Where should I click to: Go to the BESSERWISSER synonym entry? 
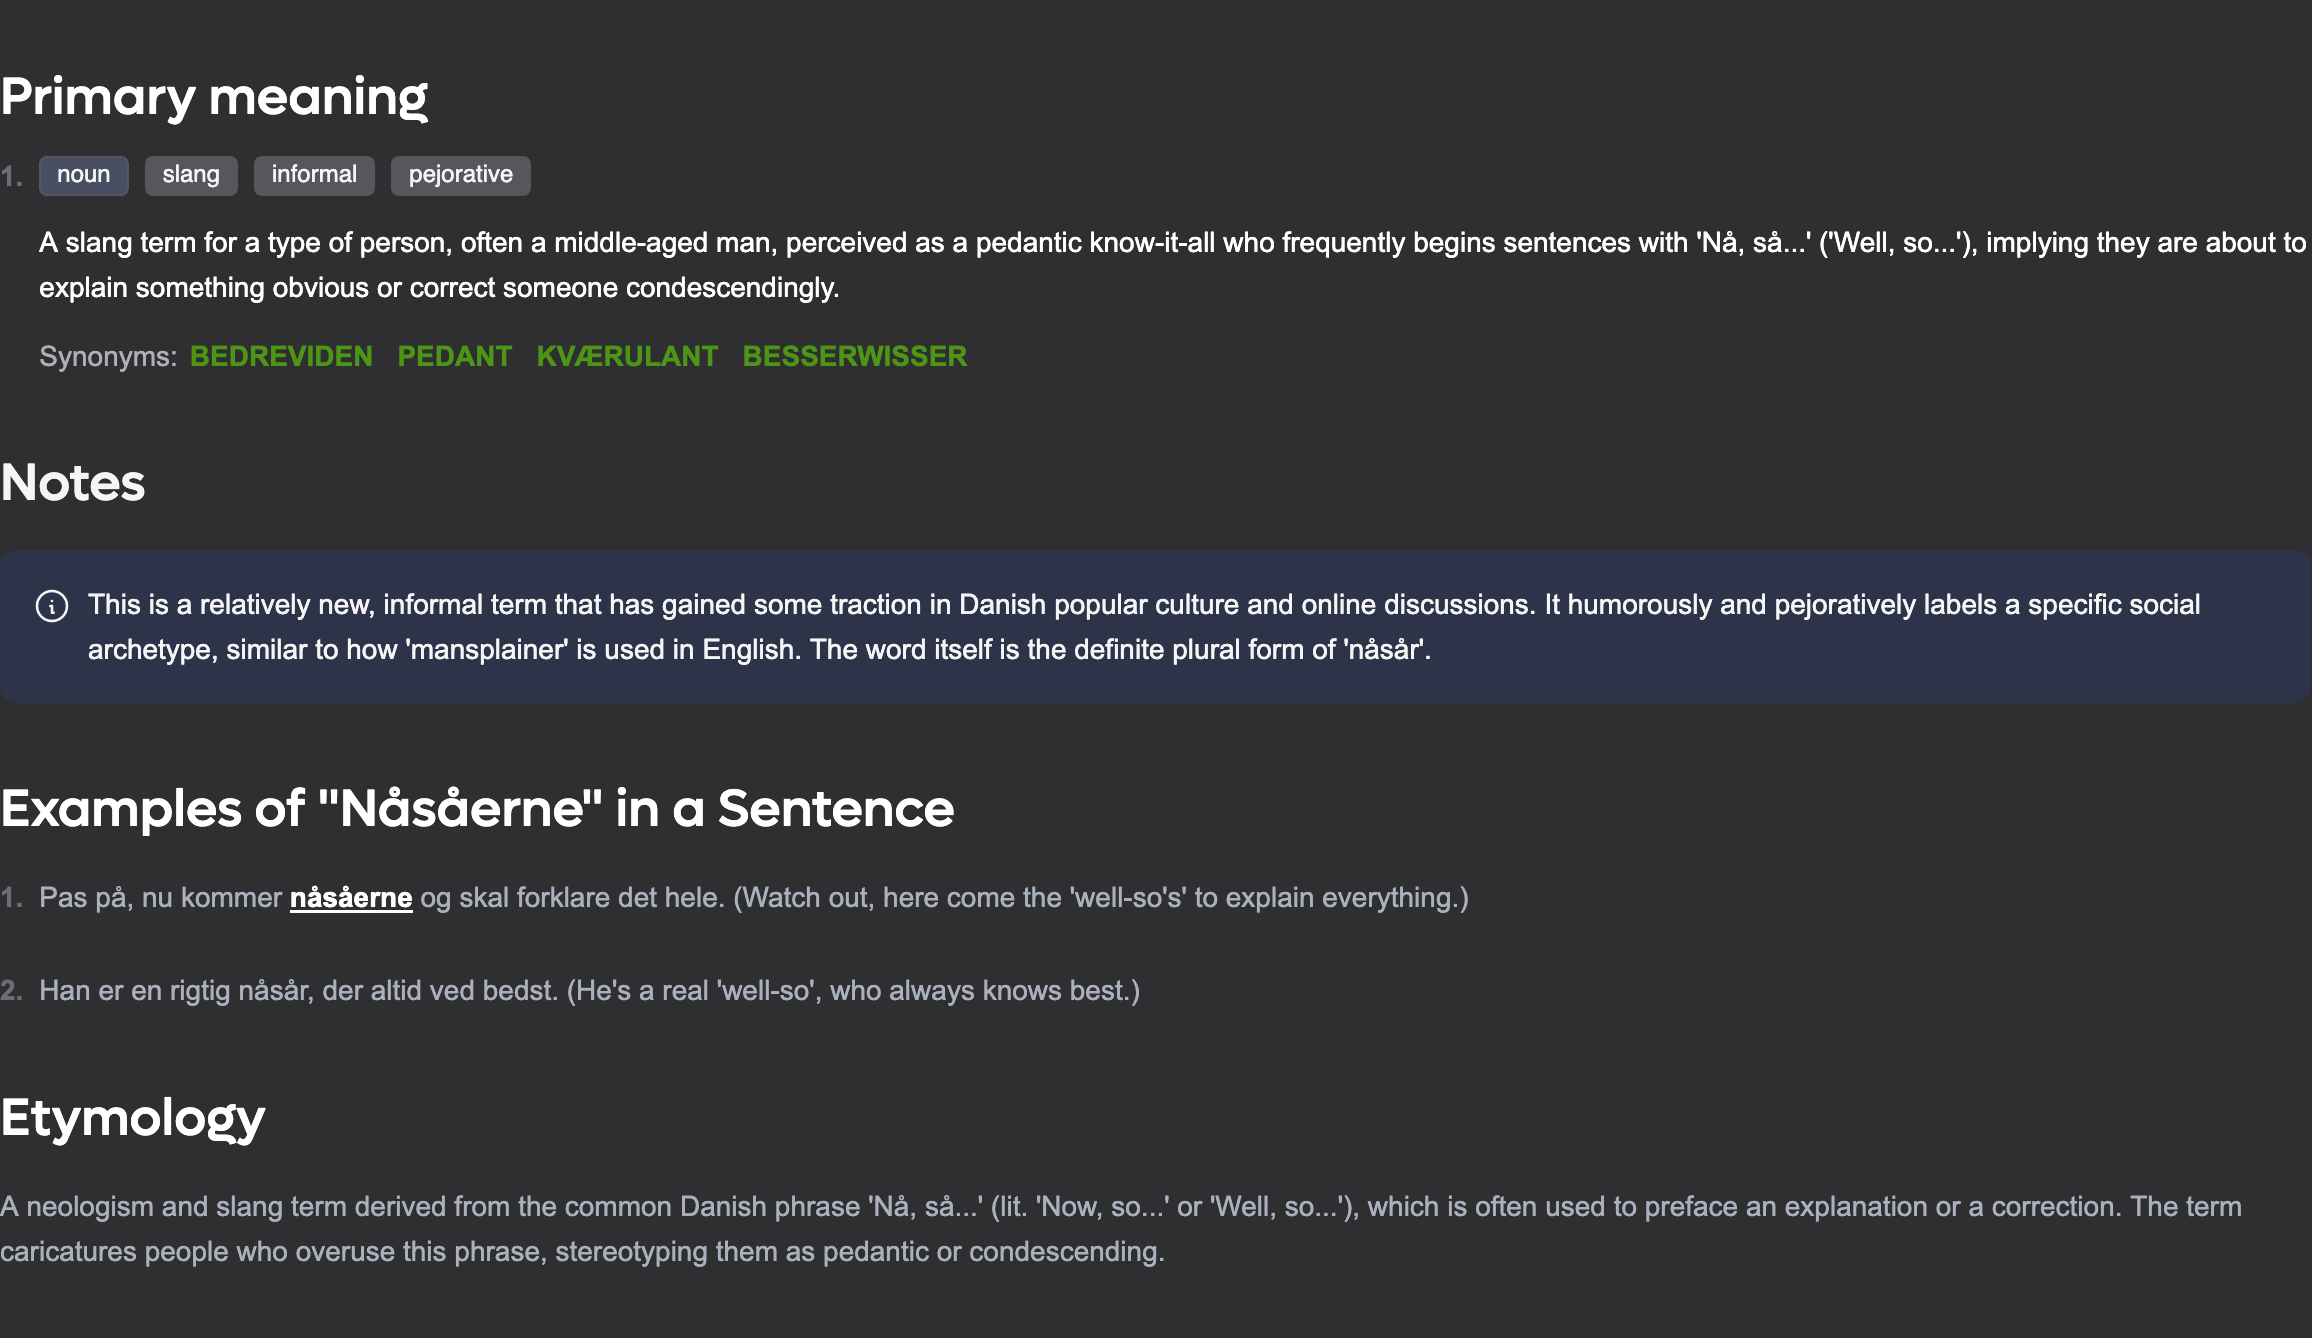coord(854,356)
